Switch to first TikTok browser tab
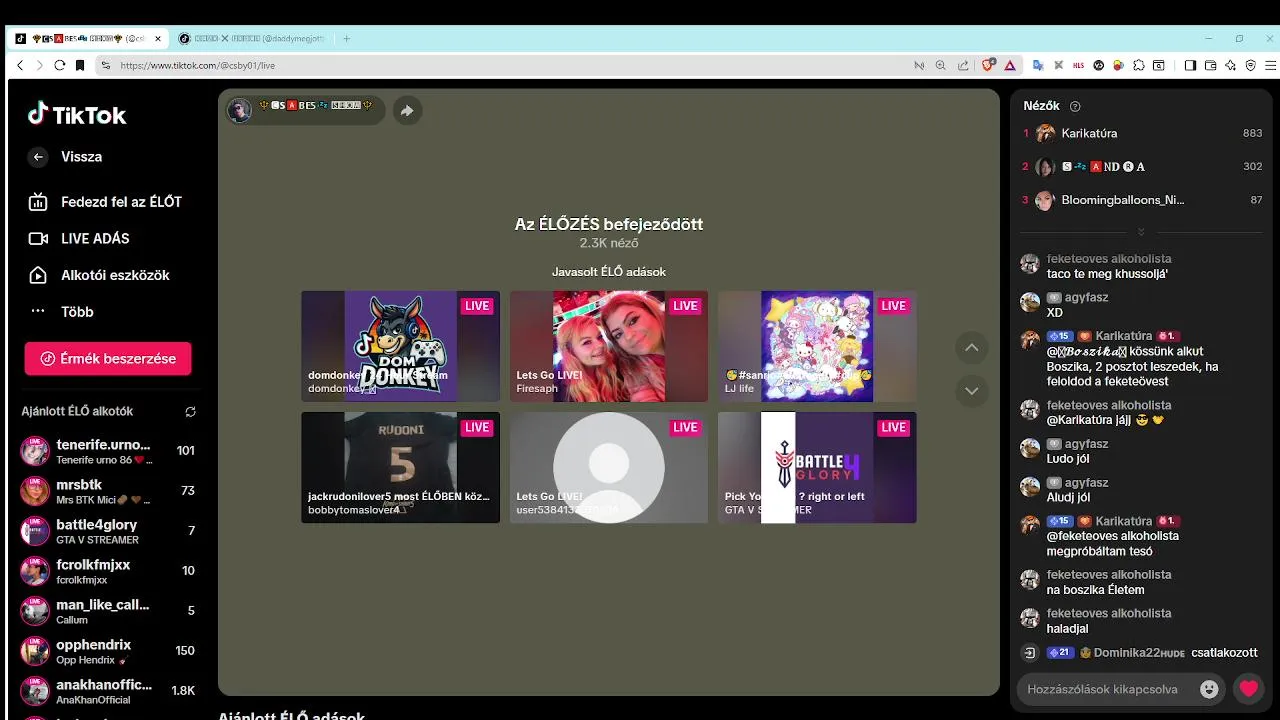This screenshot has height=720, width=1280. (88, 39)
